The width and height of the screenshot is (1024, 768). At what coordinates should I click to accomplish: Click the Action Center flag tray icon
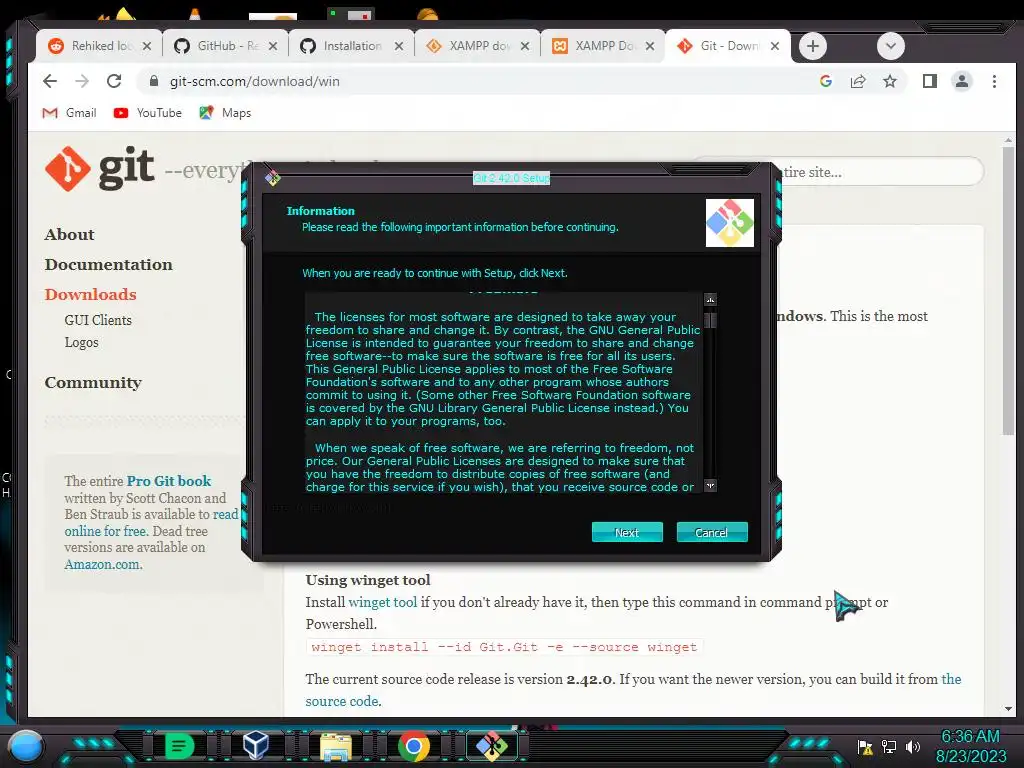tap(865, 747)
